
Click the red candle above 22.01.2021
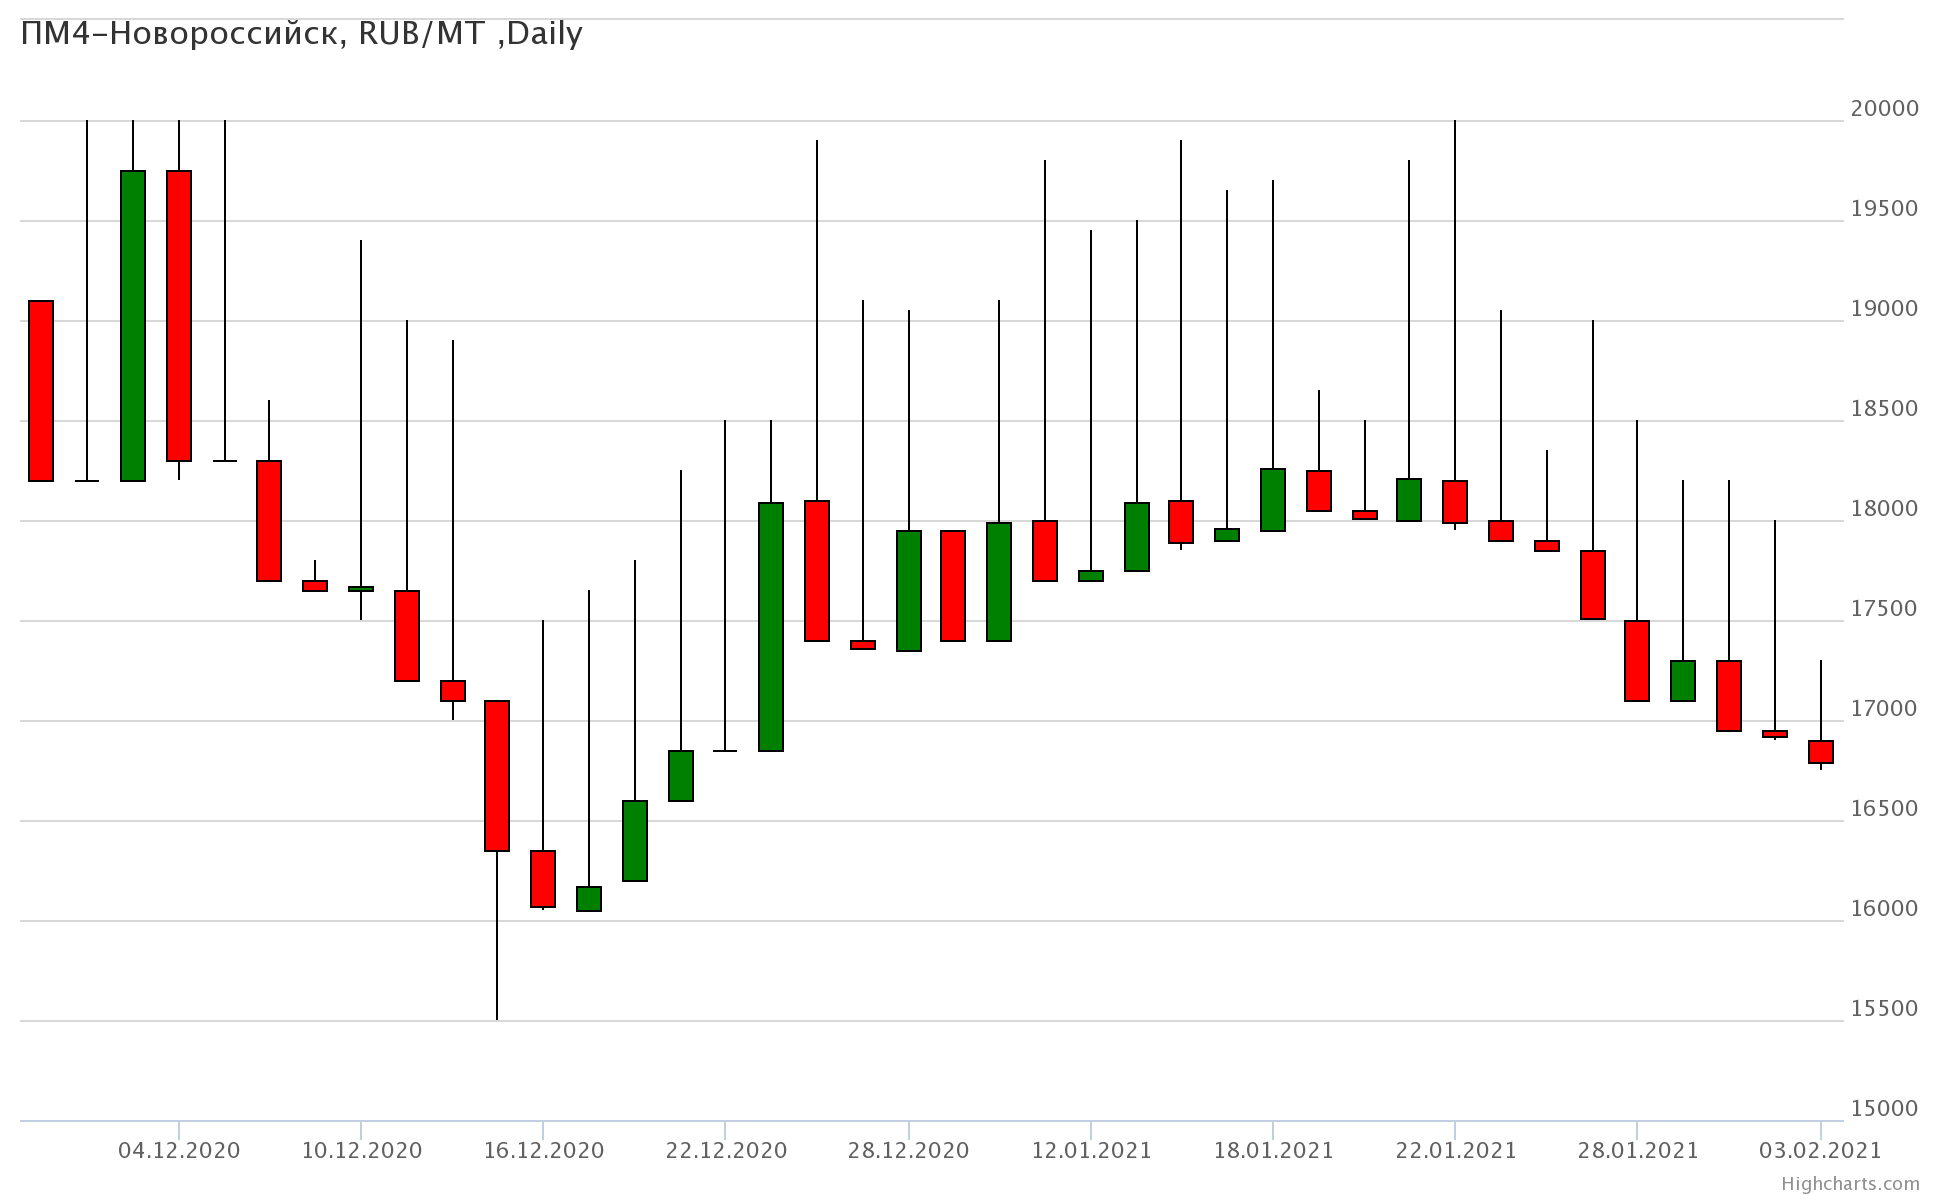(1455, 501)
